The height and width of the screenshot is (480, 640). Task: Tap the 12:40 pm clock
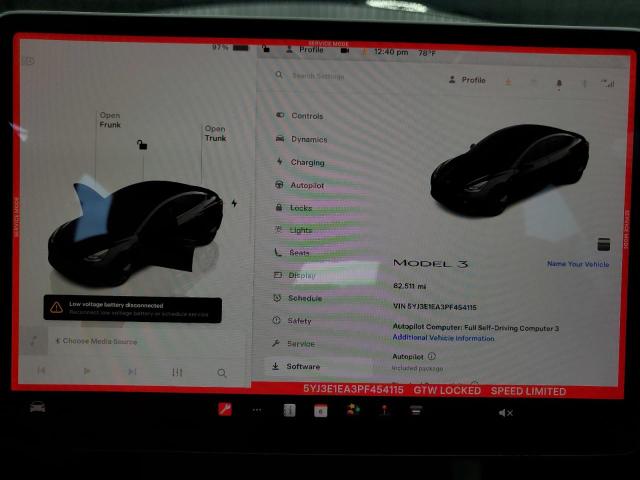pos(391,52)
